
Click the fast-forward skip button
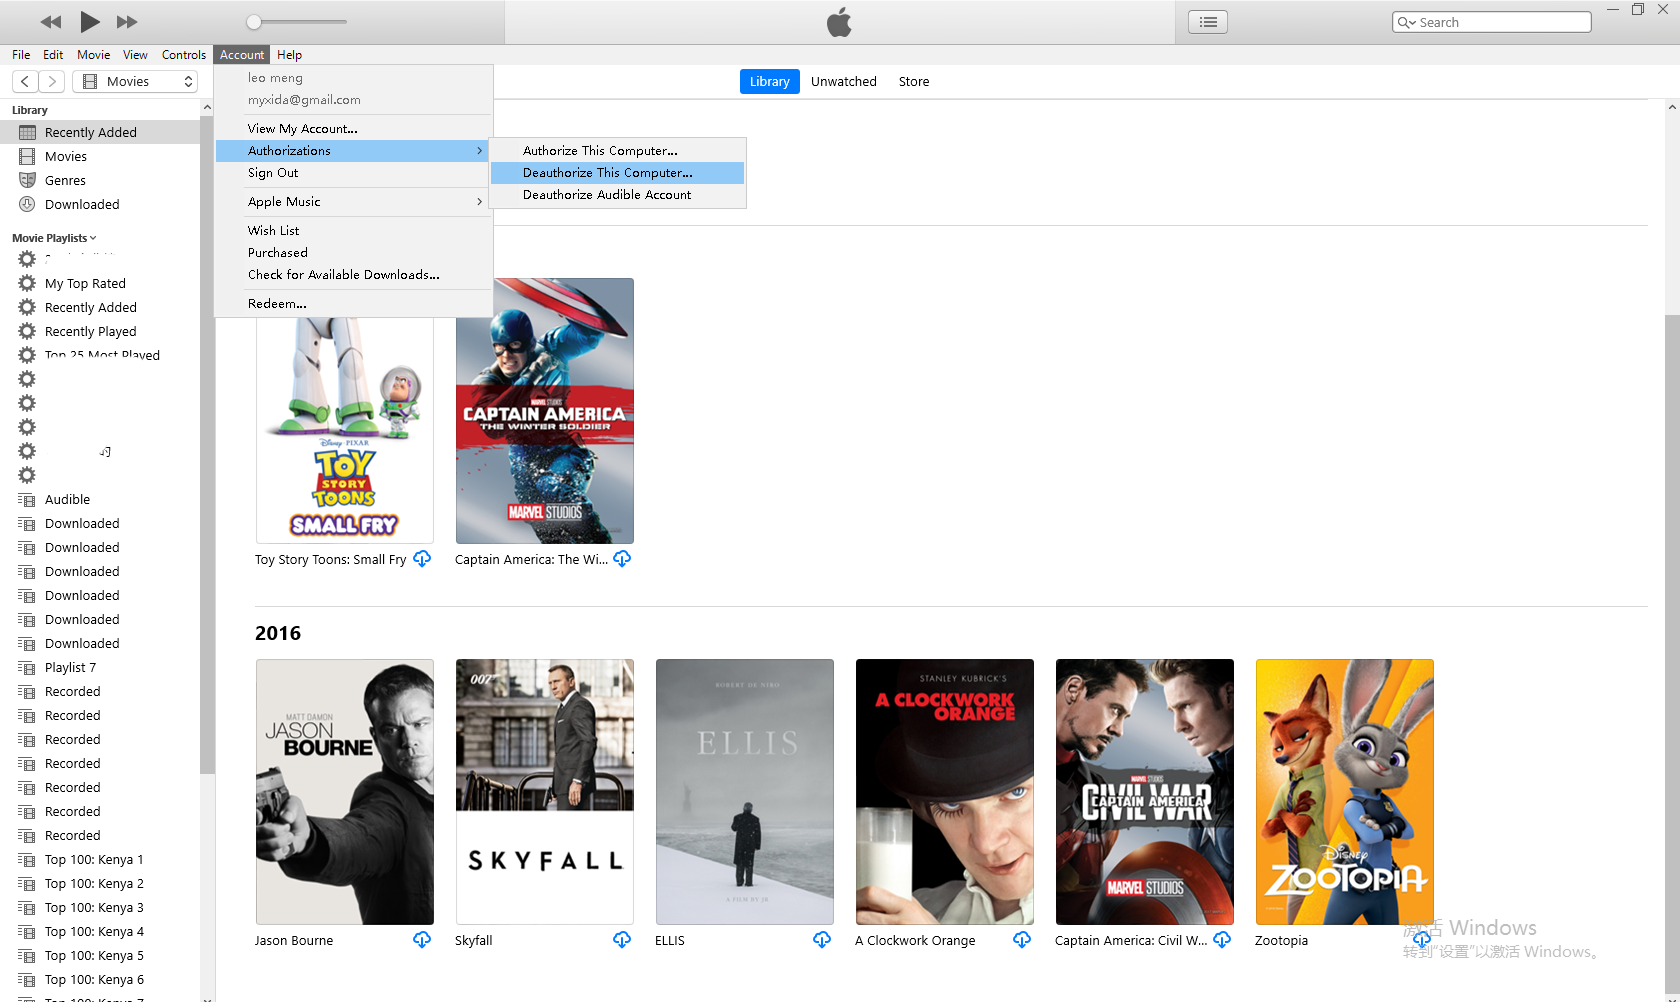[127, 21]
